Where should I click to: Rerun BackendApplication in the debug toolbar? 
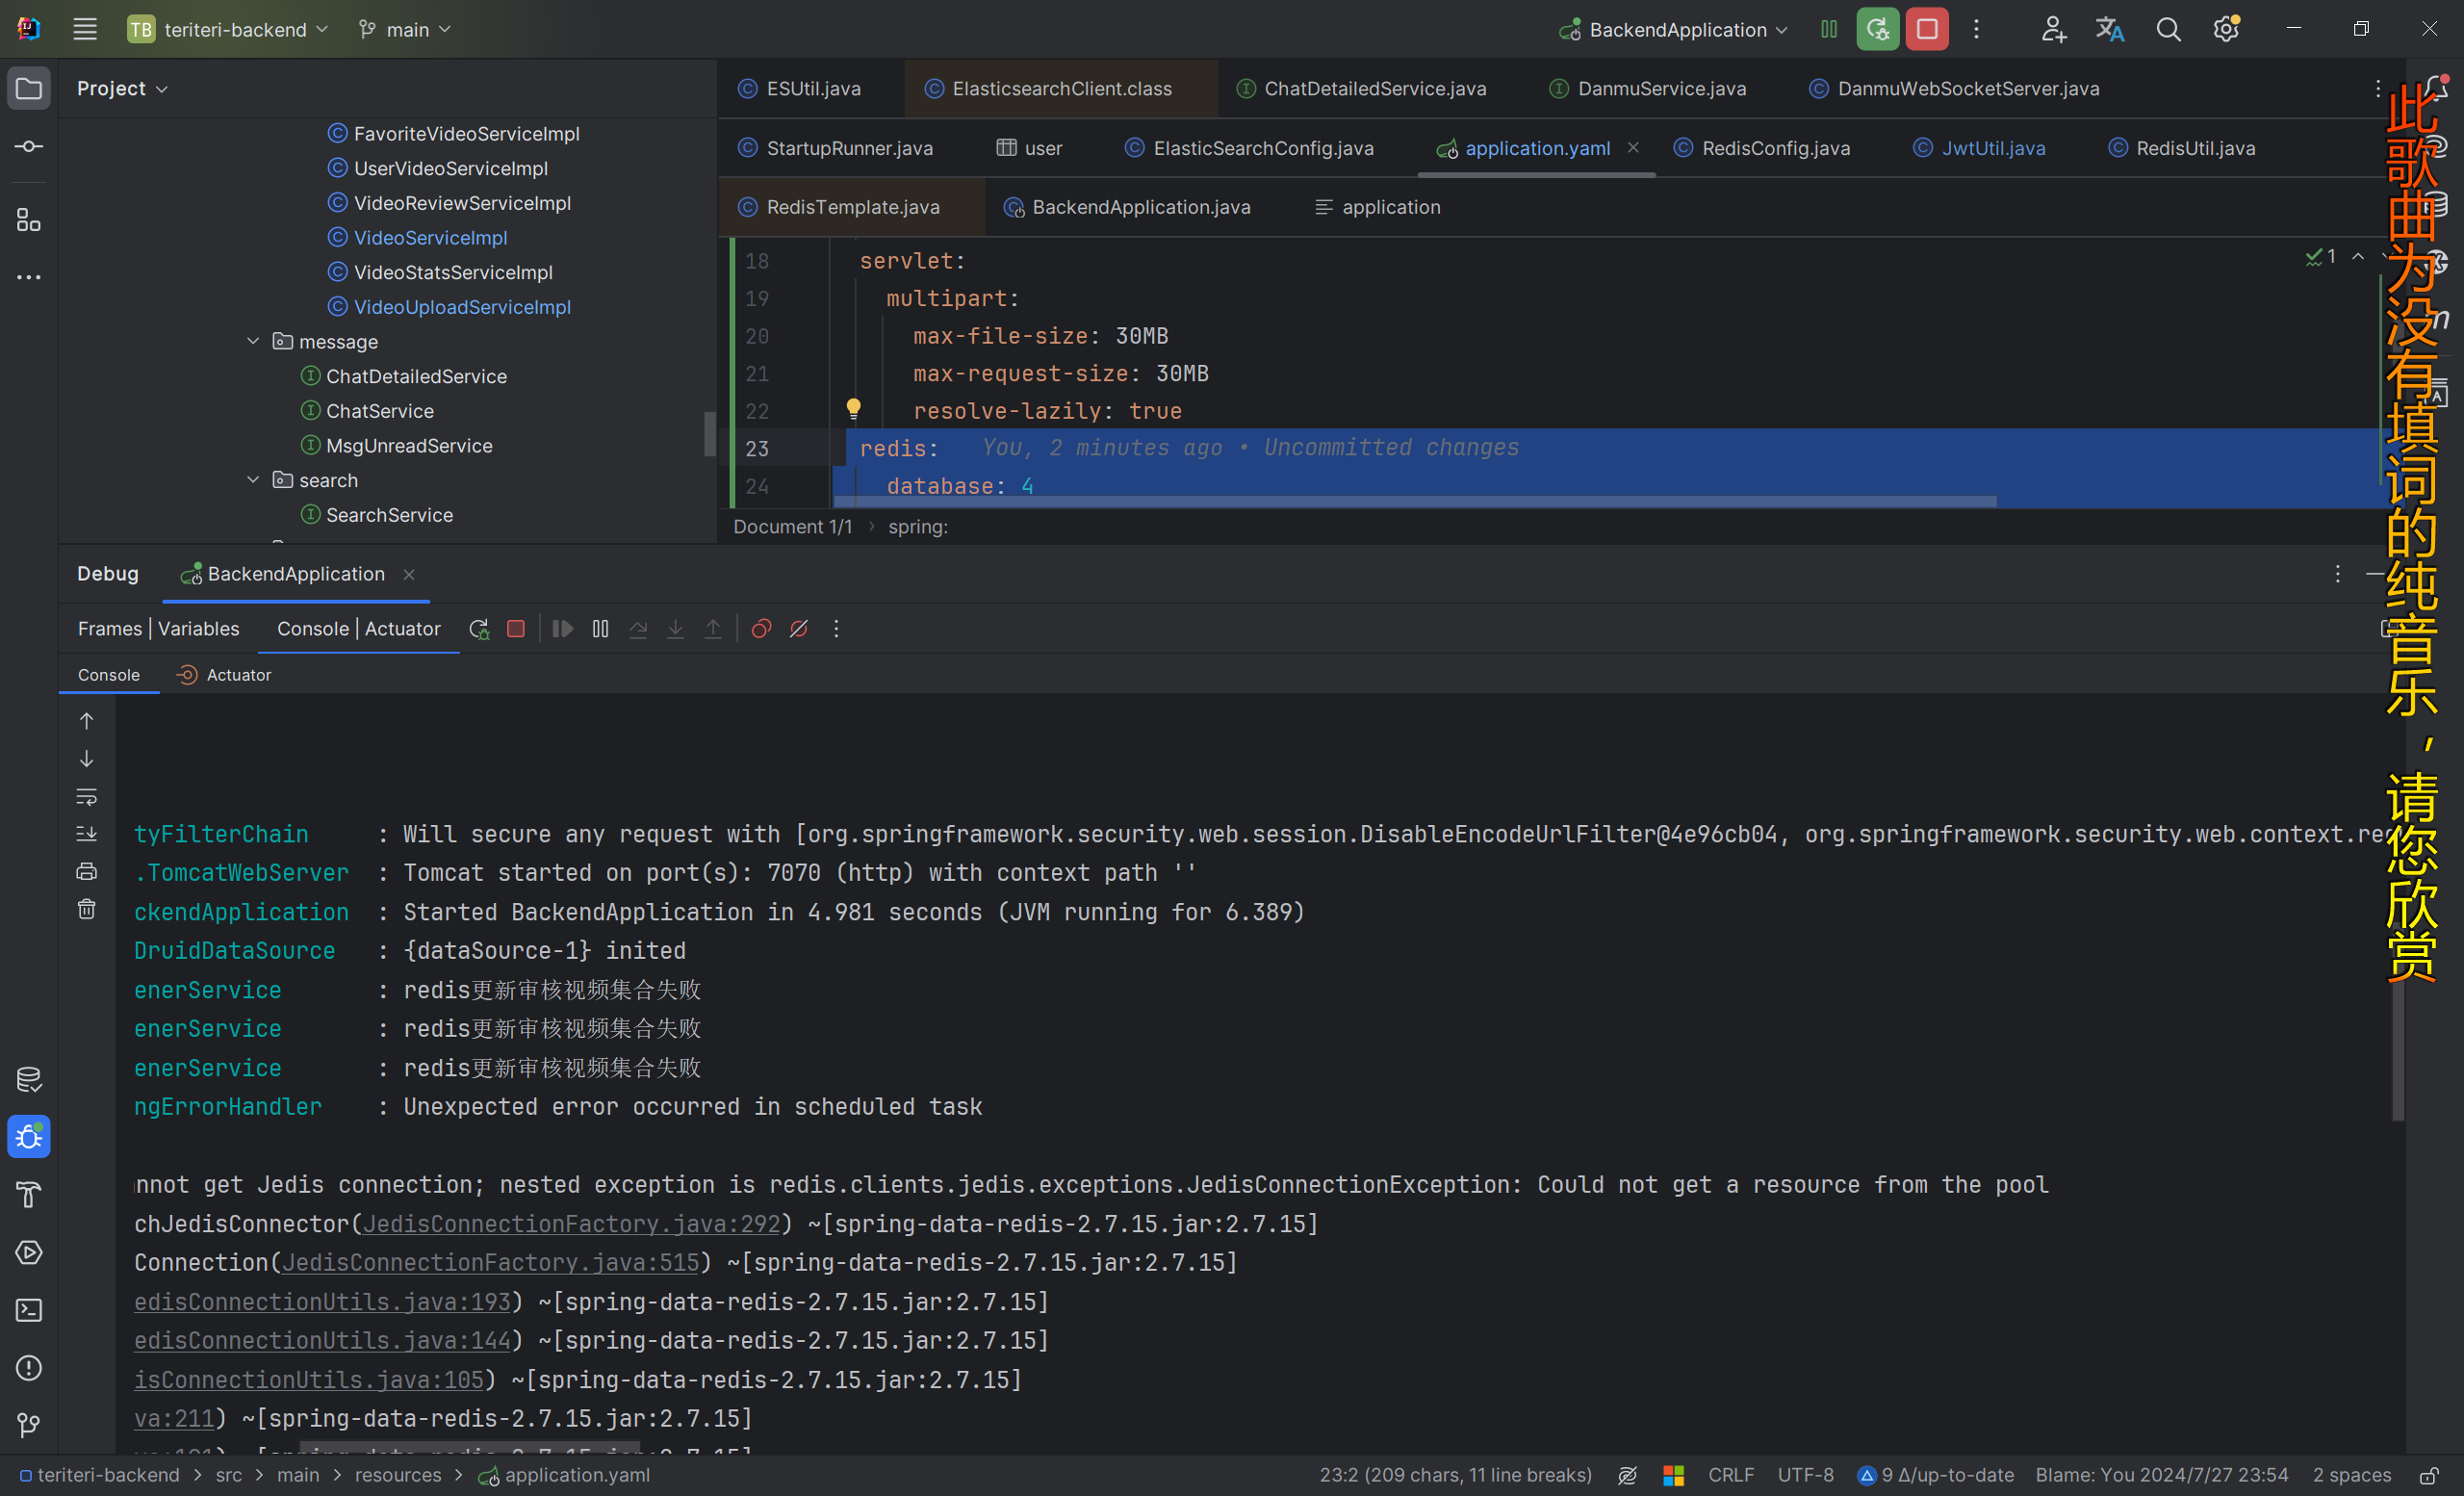(x=479, y=629)
